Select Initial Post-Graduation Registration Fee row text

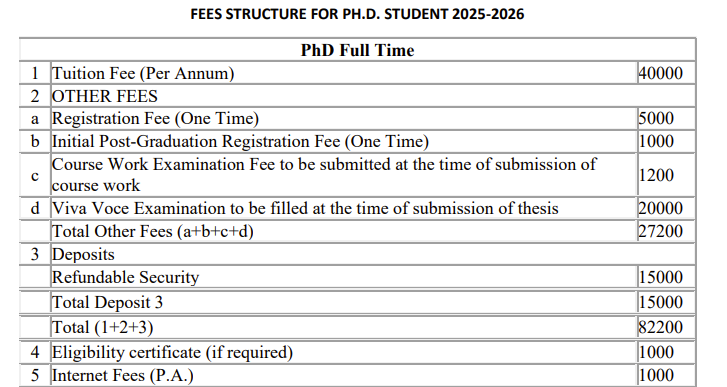(241, 141)
